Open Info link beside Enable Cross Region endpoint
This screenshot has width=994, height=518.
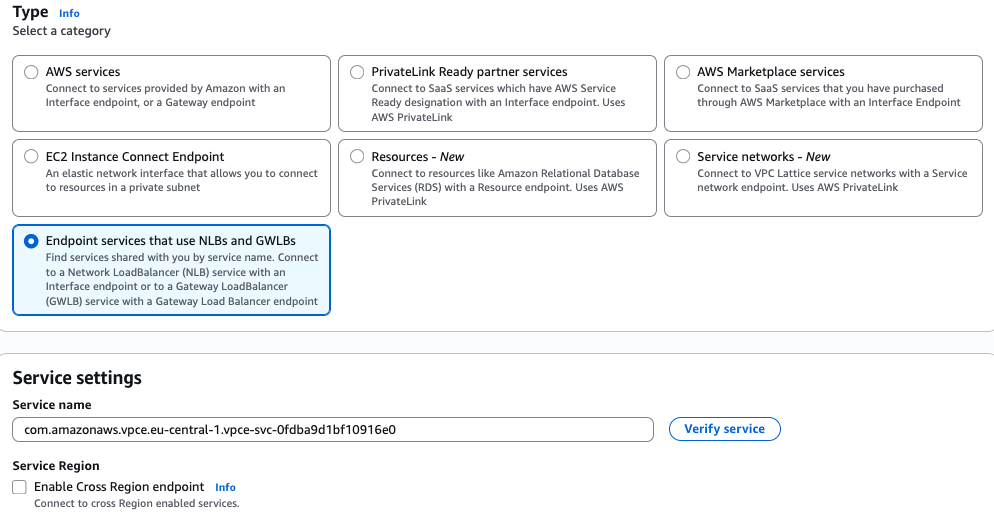[x=225, y=487]
